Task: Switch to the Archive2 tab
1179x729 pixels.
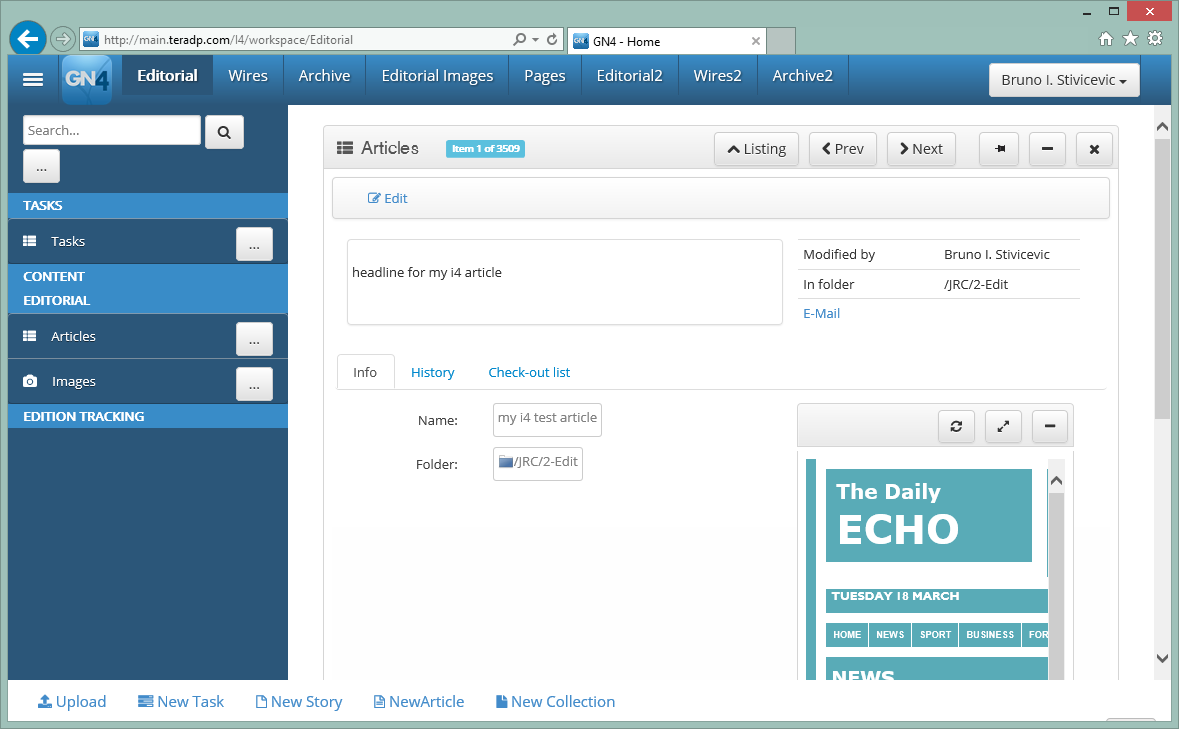Action: click(x=802, y=76)
